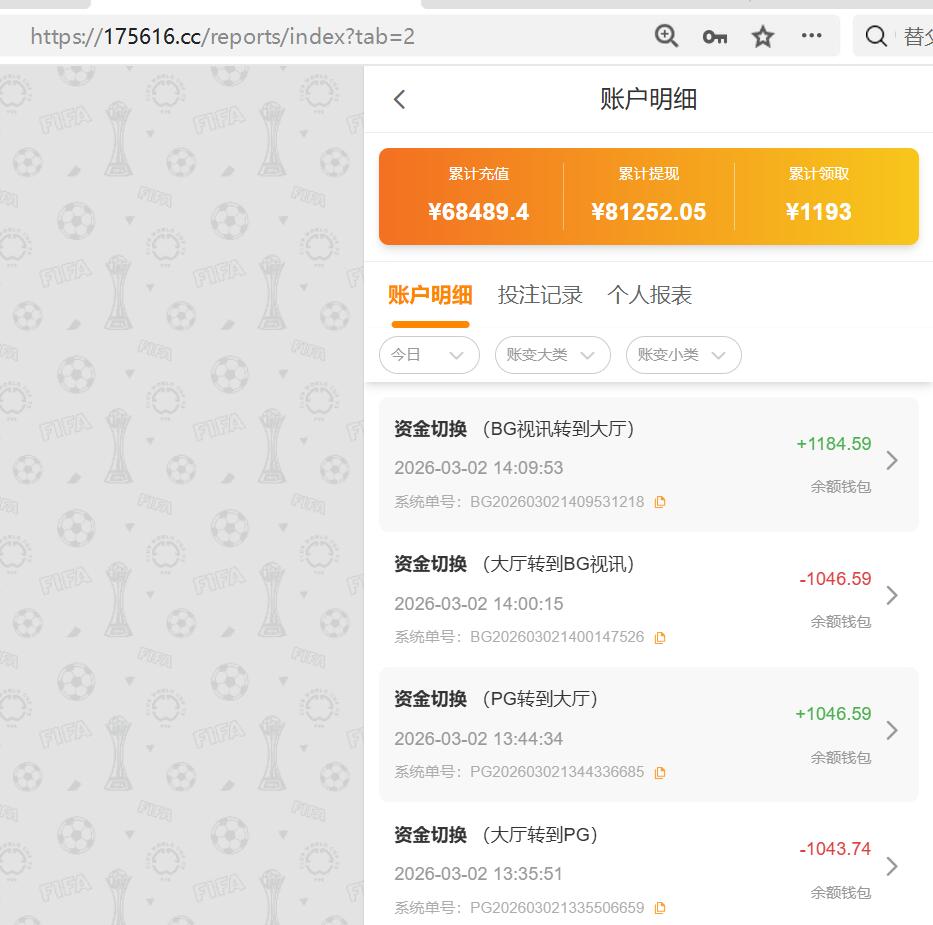
Task: Copy order number PG202603021344336685
Action: (x=659, y=772)
